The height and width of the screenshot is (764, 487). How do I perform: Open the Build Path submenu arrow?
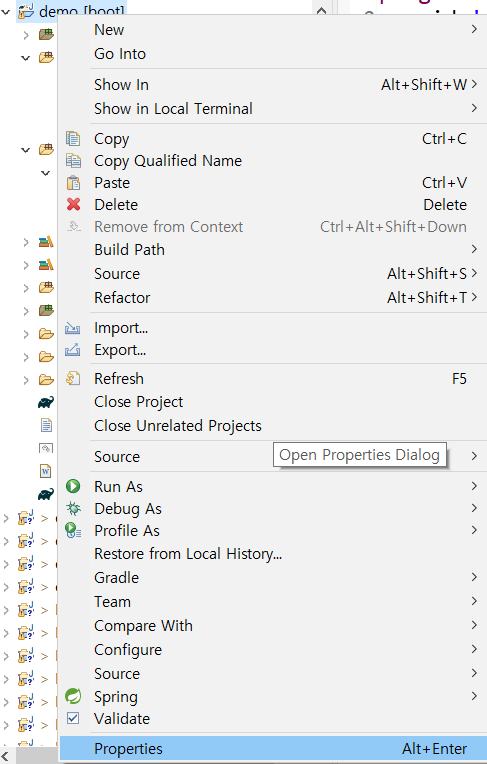(474, 249)
